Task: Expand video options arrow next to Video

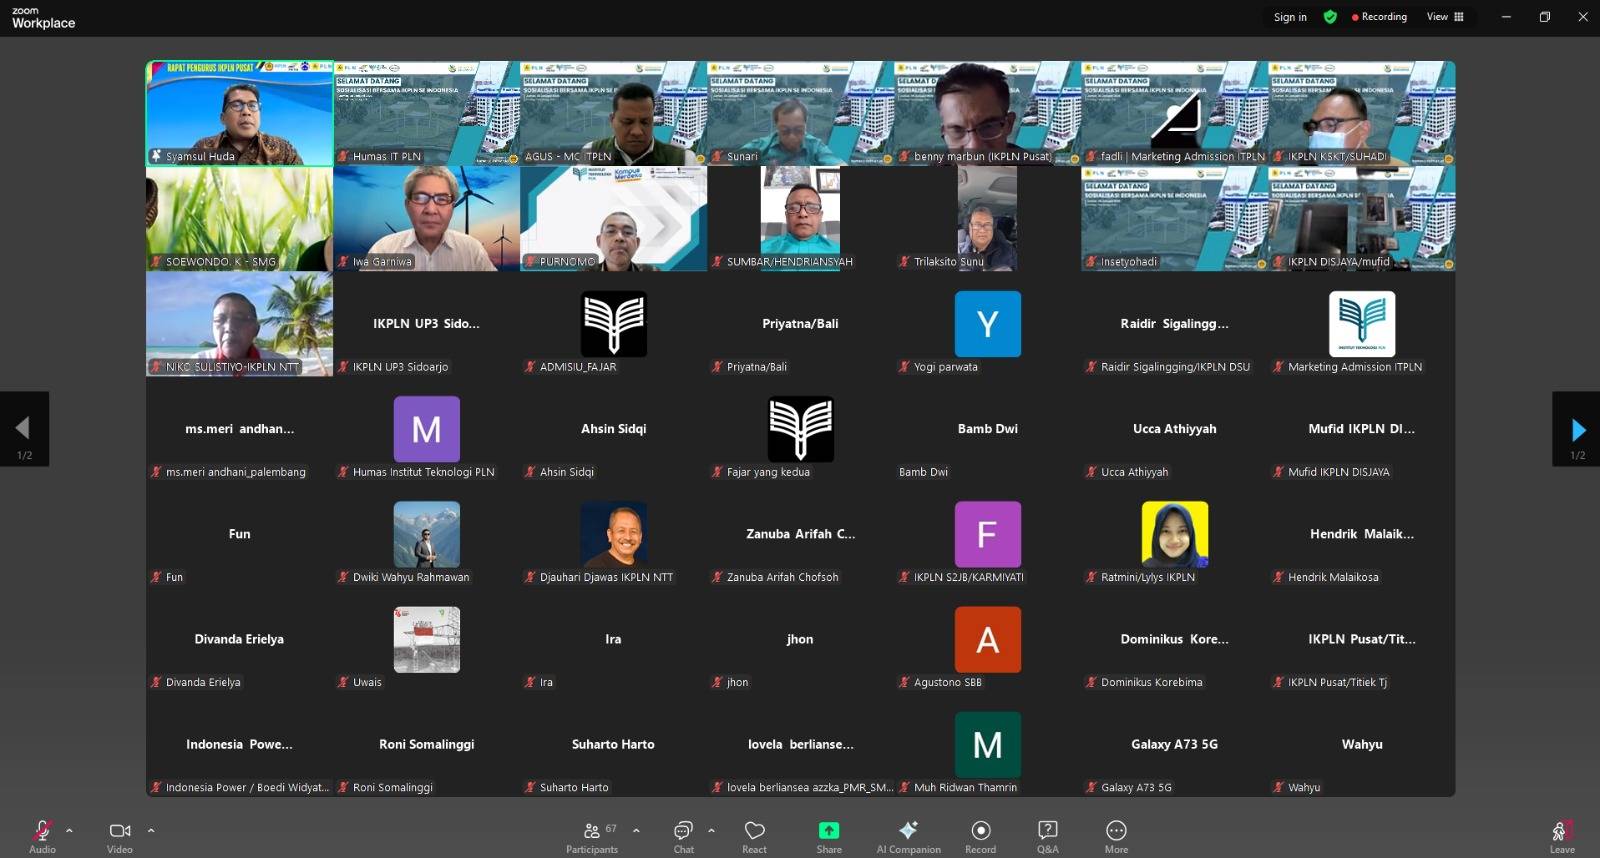Action: point(151,830)
